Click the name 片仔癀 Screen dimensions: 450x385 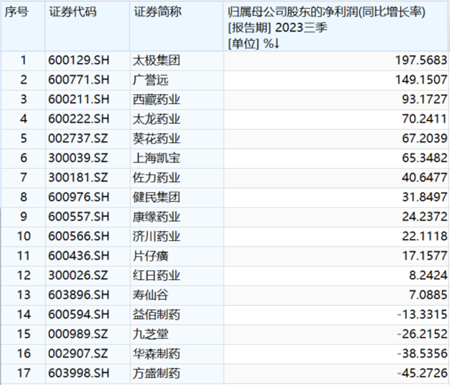coord(150,256)
